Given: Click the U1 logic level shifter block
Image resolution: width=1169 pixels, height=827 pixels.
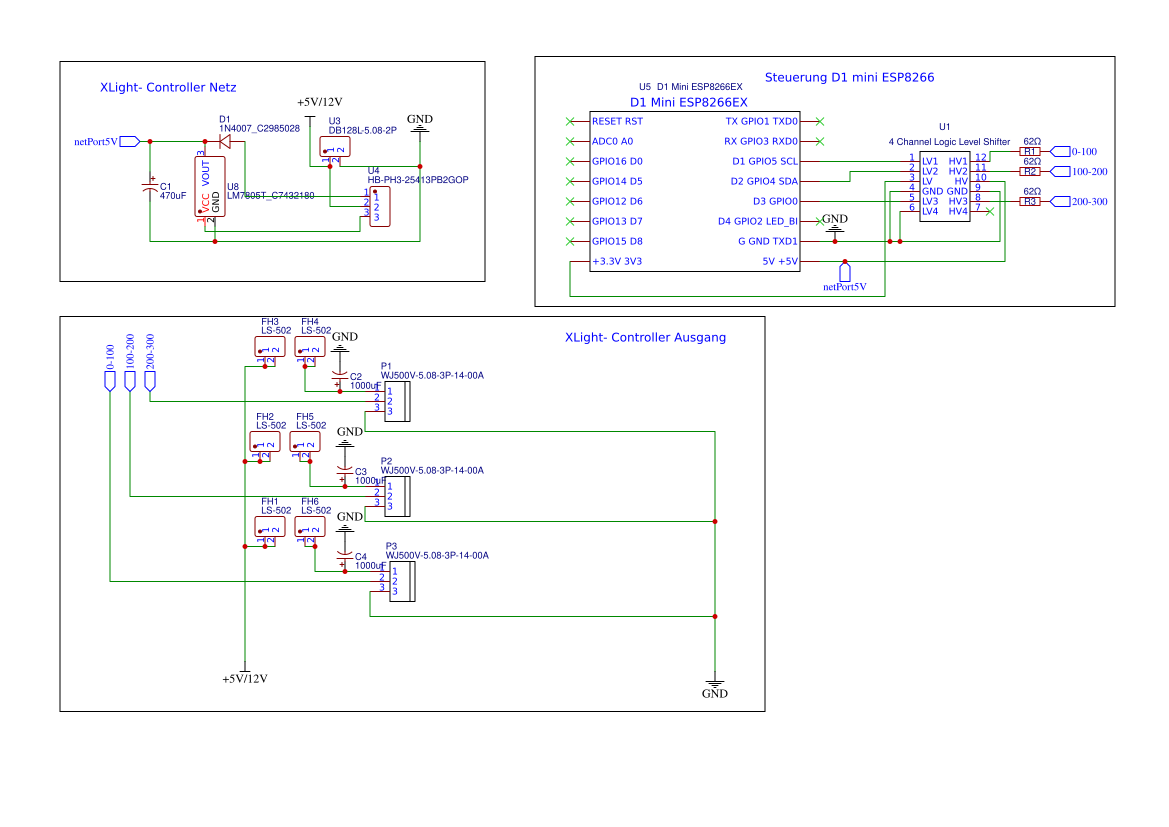Looking at the screenshot, I should coord(945,186).
